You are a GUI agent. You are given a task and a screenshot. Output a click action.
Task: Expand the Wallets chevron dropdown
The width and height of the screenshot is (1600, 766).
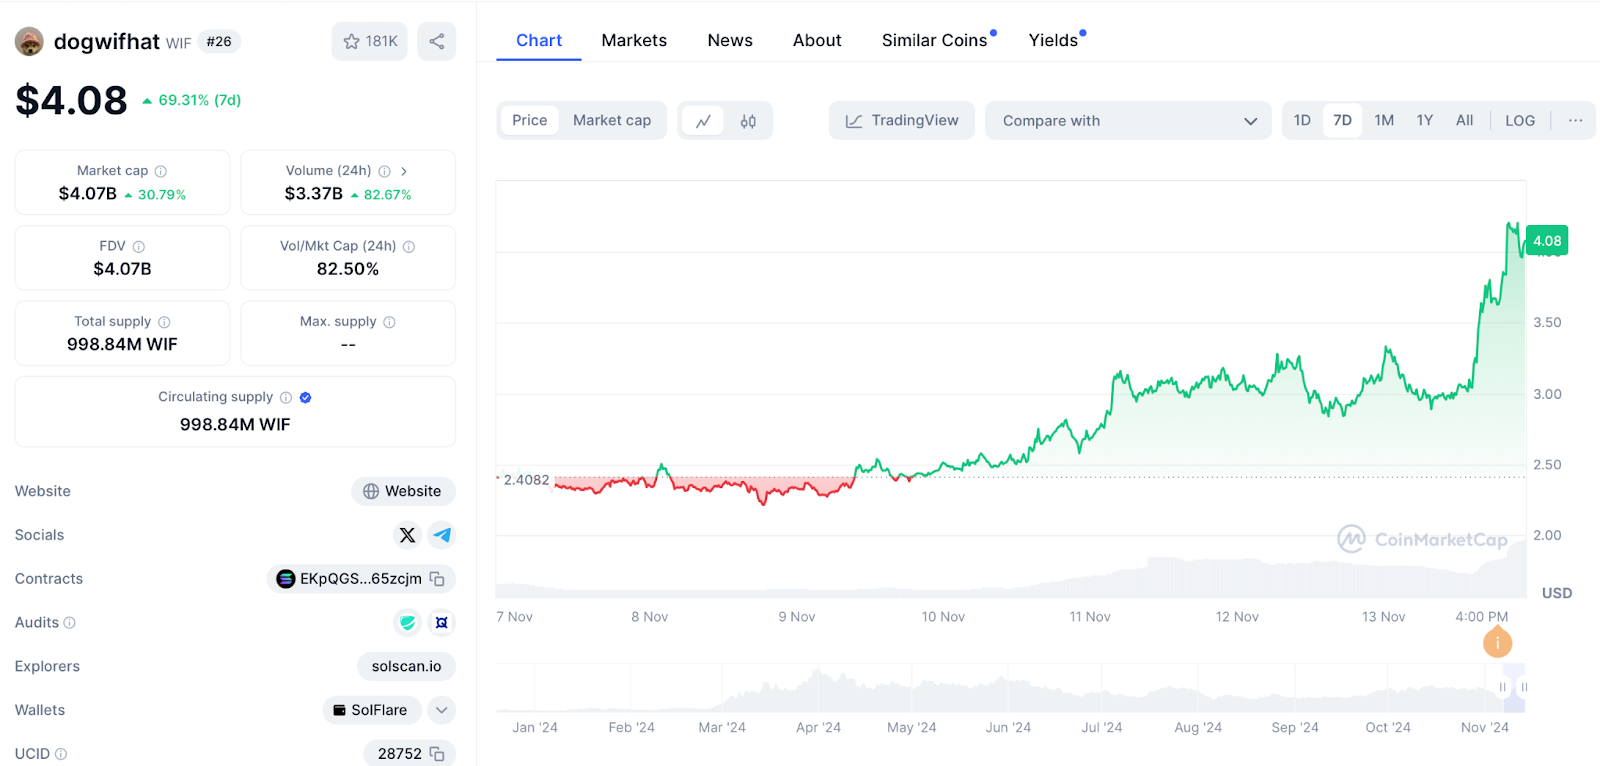tap(442, 710)
